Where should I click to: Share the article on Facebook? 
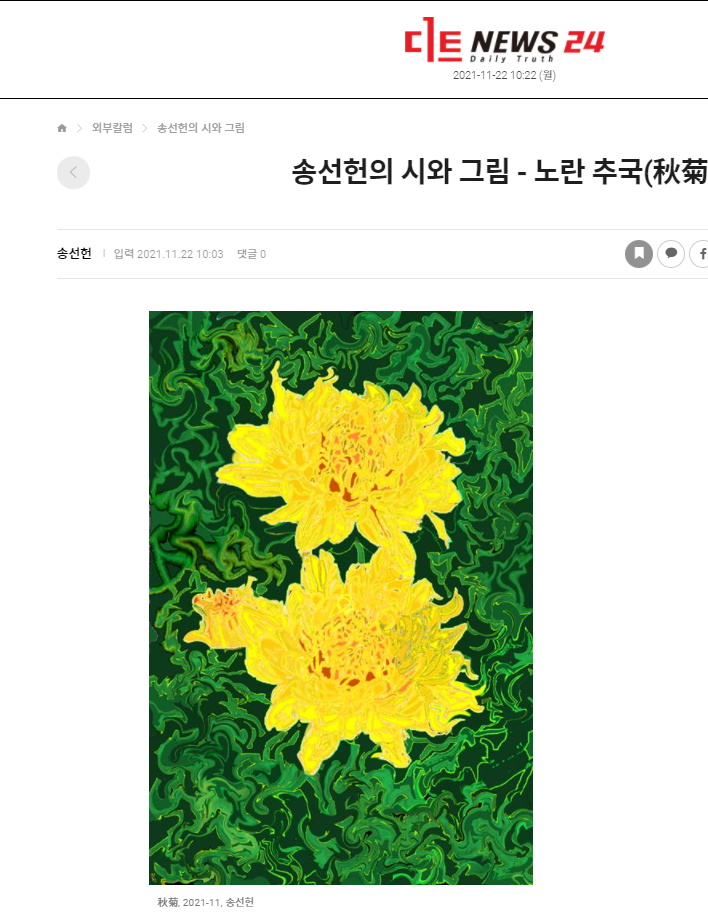point(700,254)
